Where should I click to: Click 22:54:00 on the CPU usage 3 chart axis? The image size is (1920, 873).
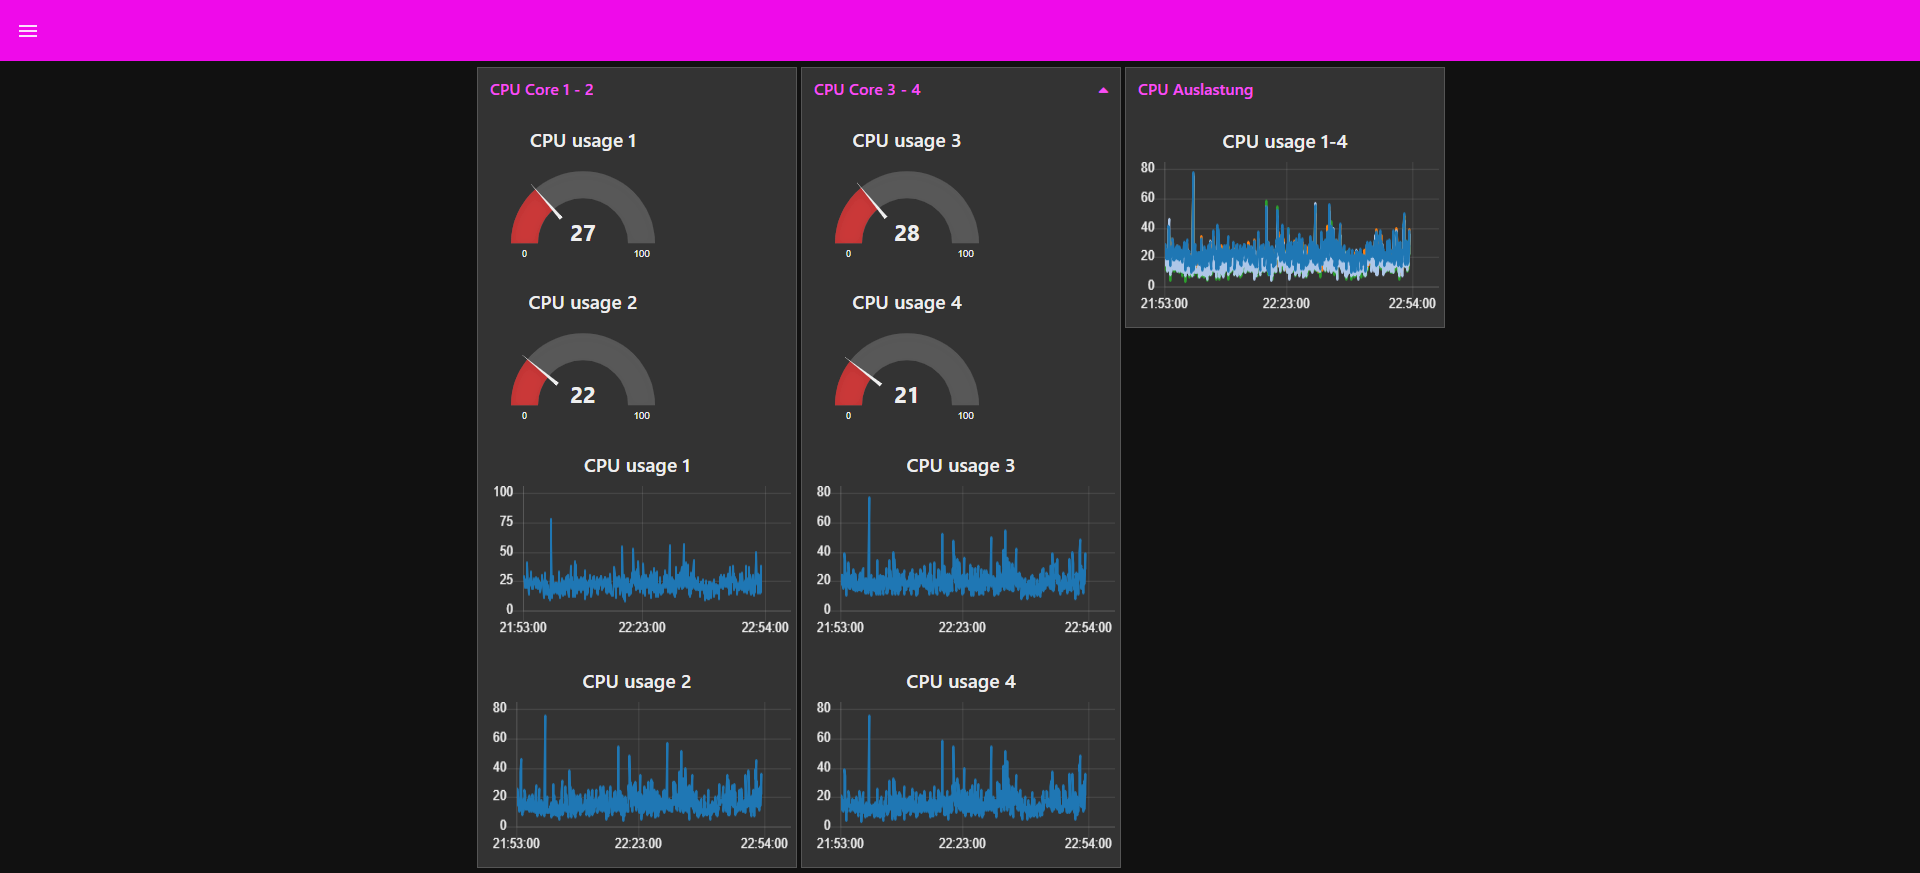(x=1088, y=628)
